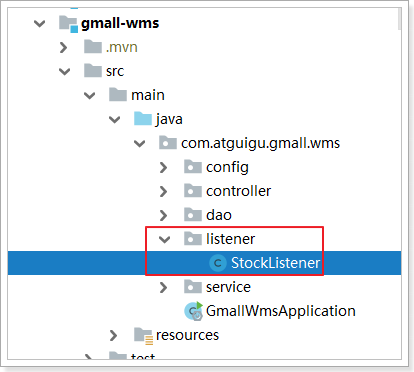Select the listener label

230,239
